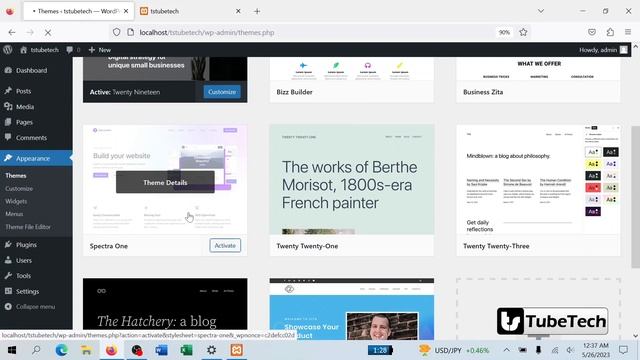
Task: Open taskbar search icon
Action: pyautogui.click(x=36, y=350)
